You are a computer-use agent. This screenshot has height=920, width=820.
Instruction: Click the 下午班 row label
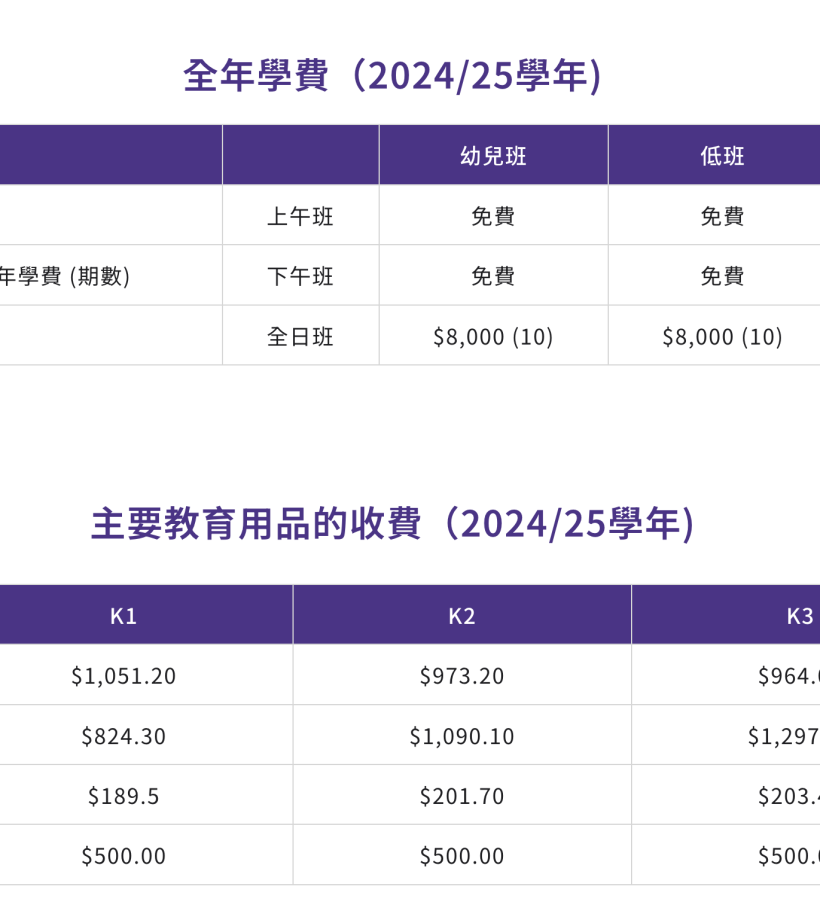click(300, 276)
